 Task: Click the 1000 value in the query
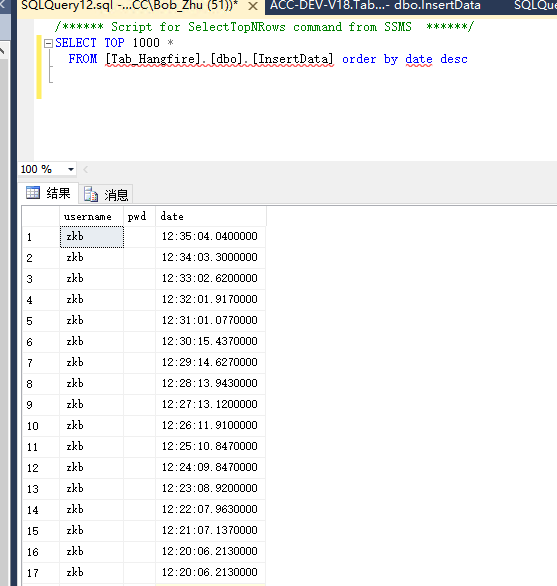[x=146, y=43]
